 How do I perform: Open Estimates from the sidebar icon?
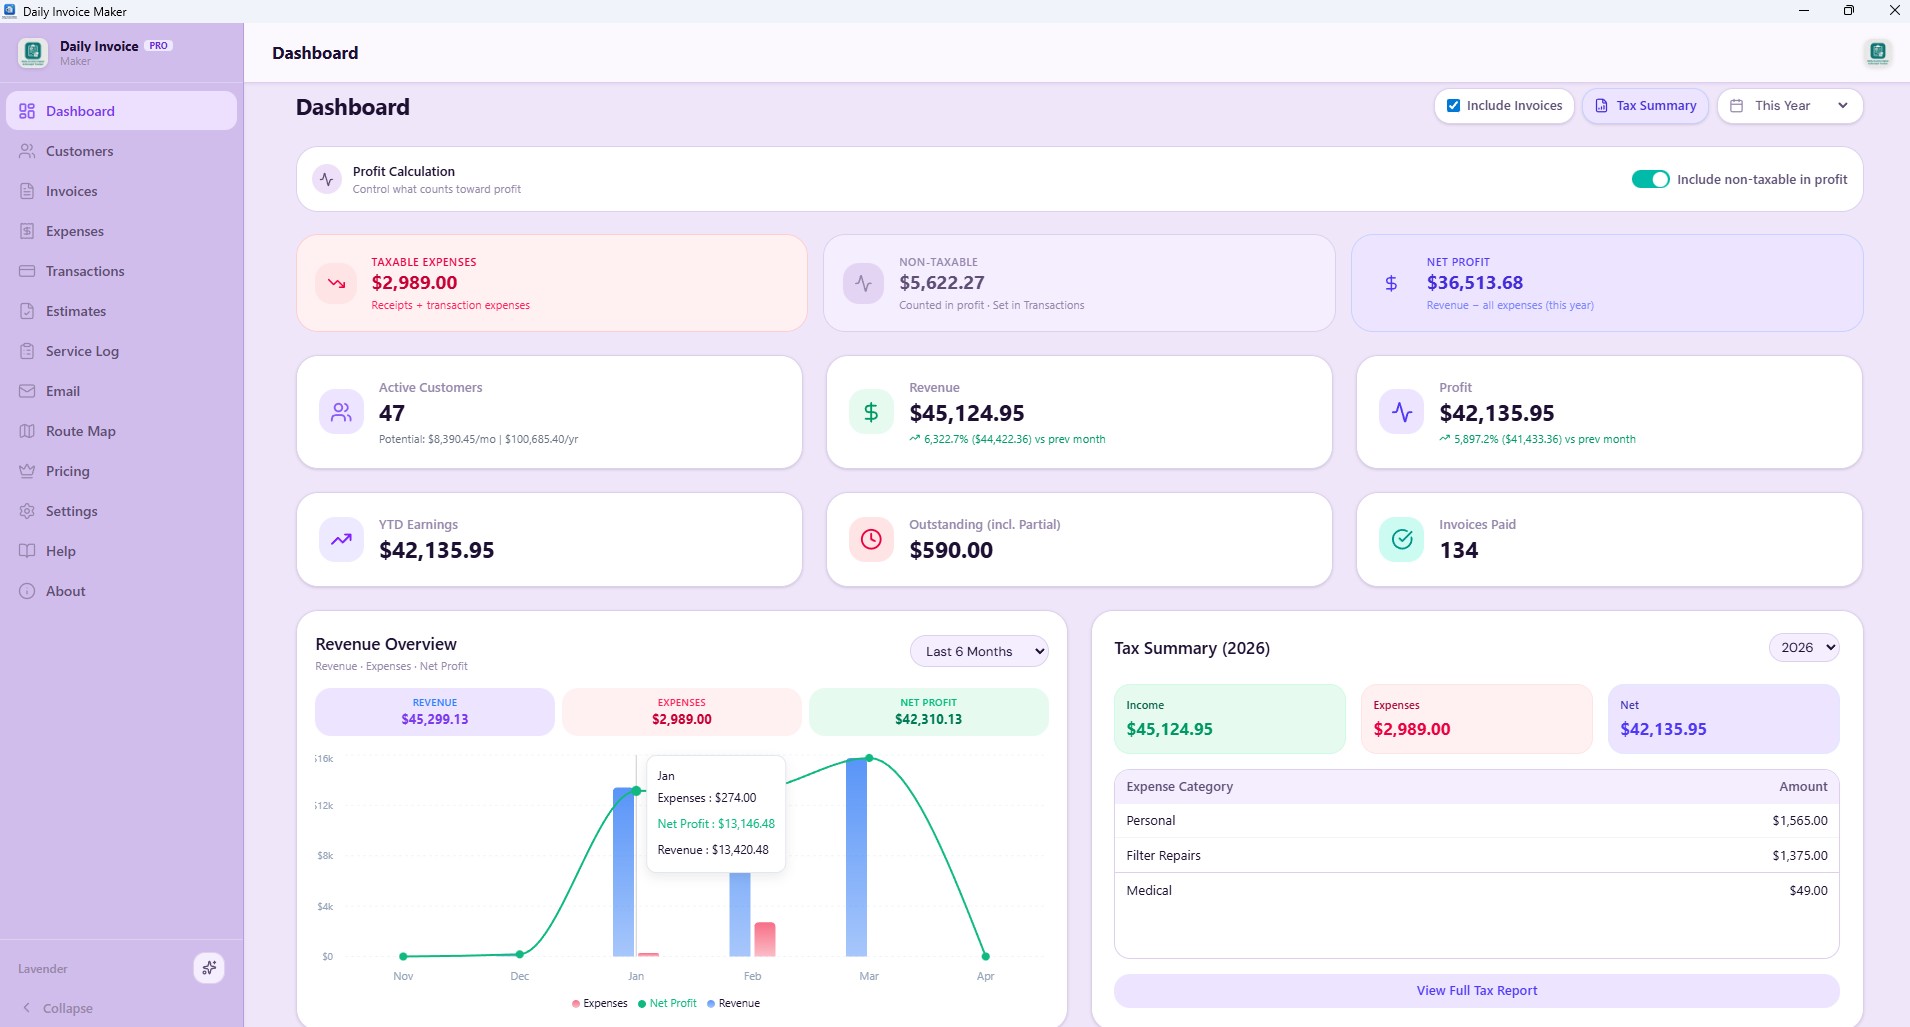(x=27, y=311)
